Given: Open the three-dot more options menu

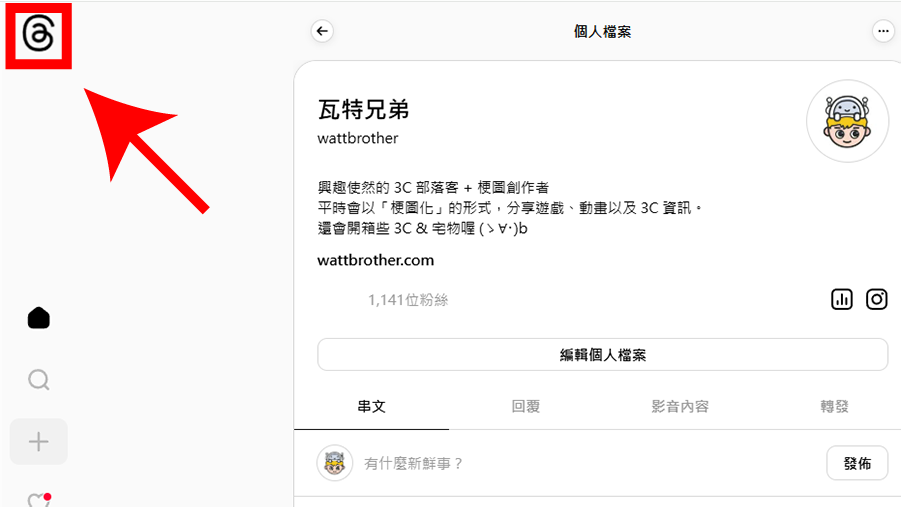Looking at the screenshot, I should 883,31.
